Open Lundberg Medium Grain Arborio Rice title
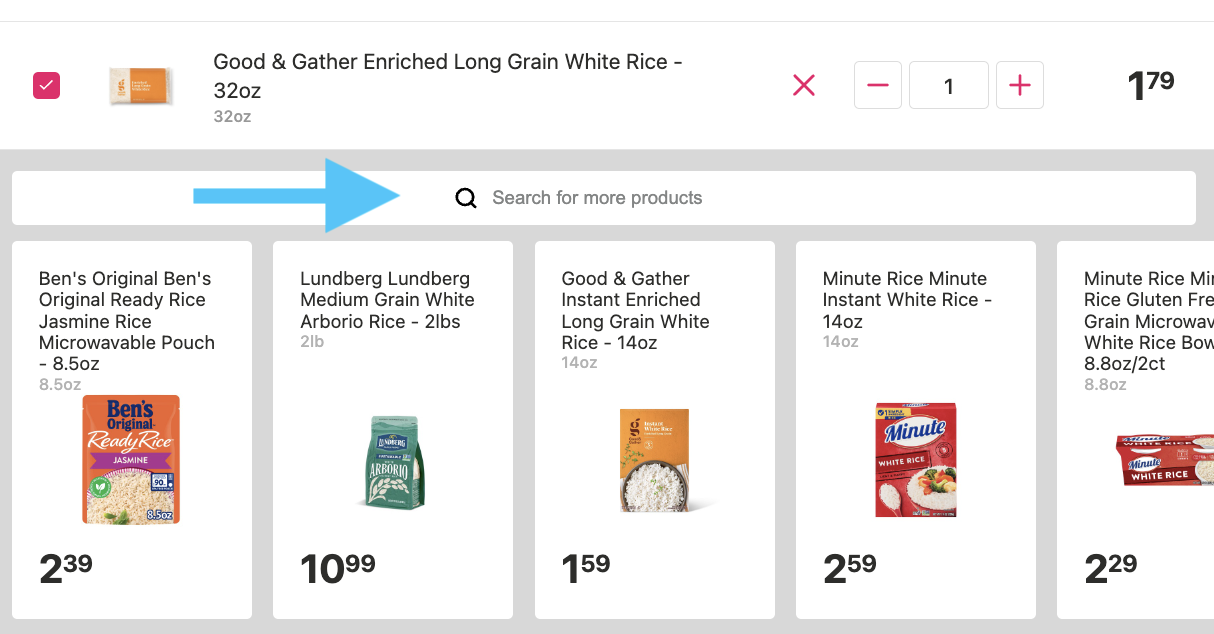 [388, 300]
